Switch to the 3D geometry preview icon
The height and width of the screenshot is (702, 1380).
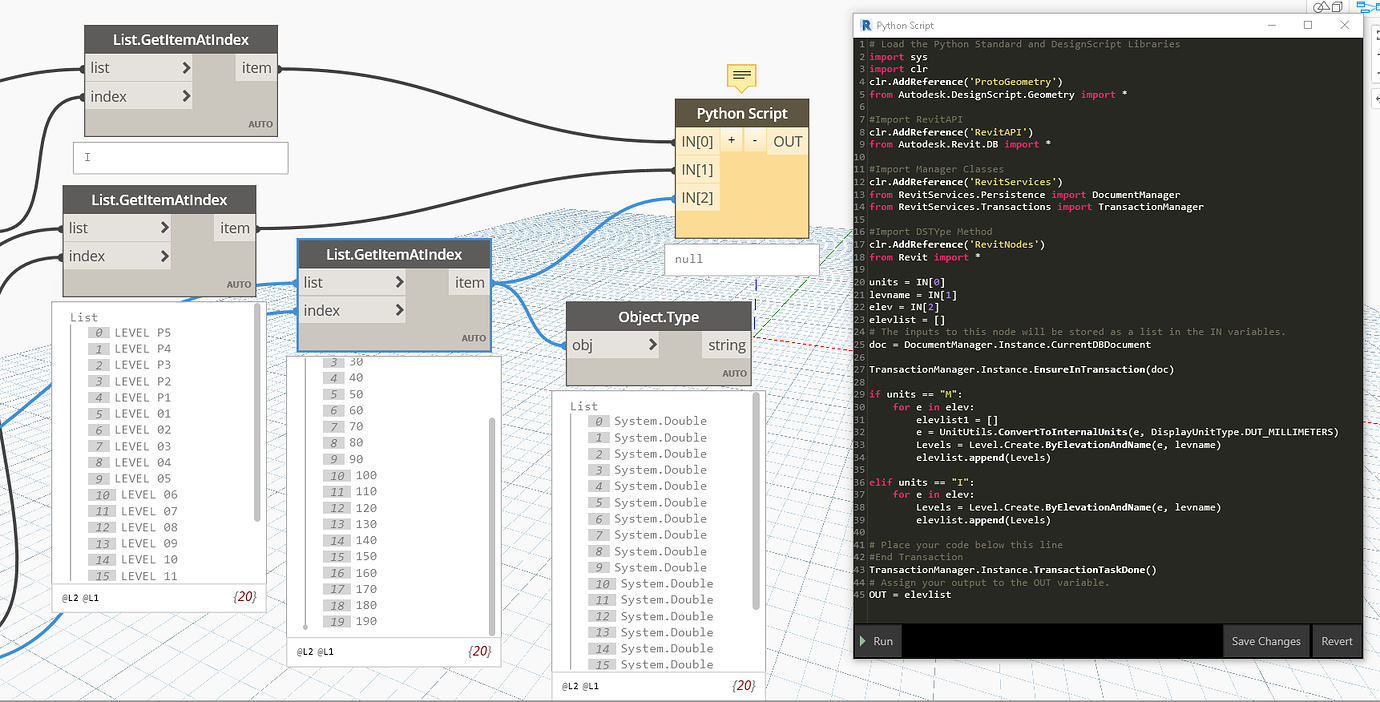[x=1329, y=6]
